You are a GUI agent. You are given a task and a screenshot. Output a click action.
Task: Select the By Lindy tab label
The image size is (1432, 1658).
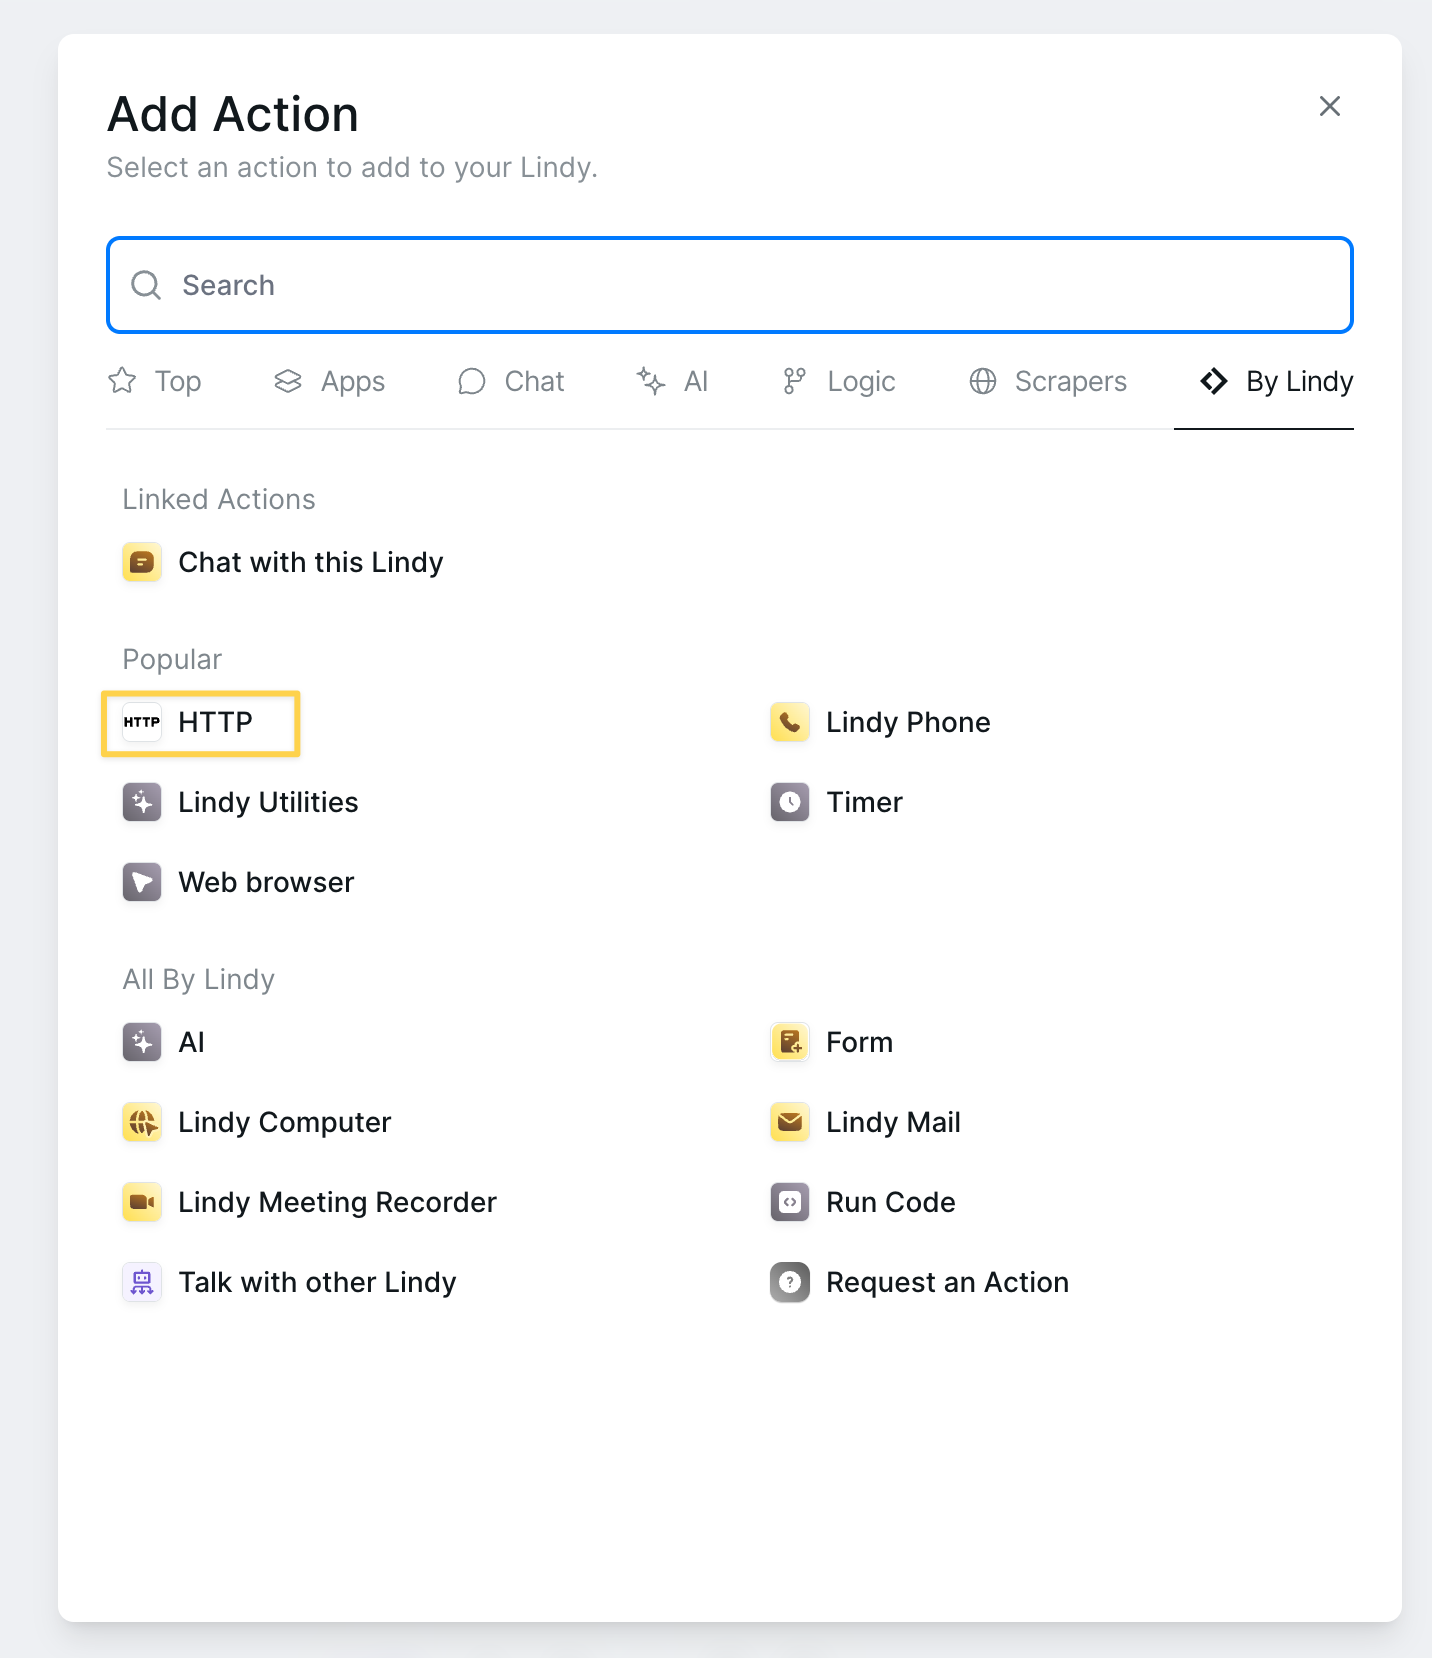(x=1300, y=381)
